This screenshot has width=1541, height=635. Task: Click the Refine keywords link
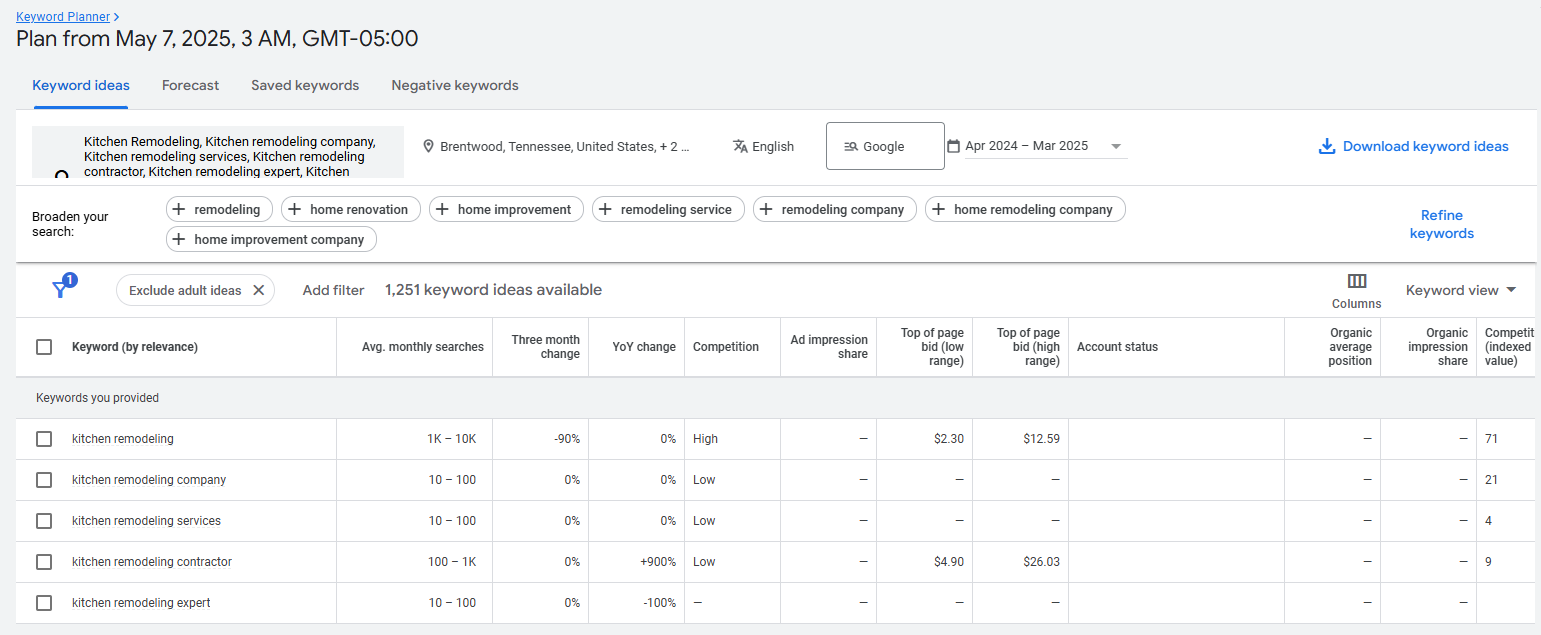click(1441, 224)
